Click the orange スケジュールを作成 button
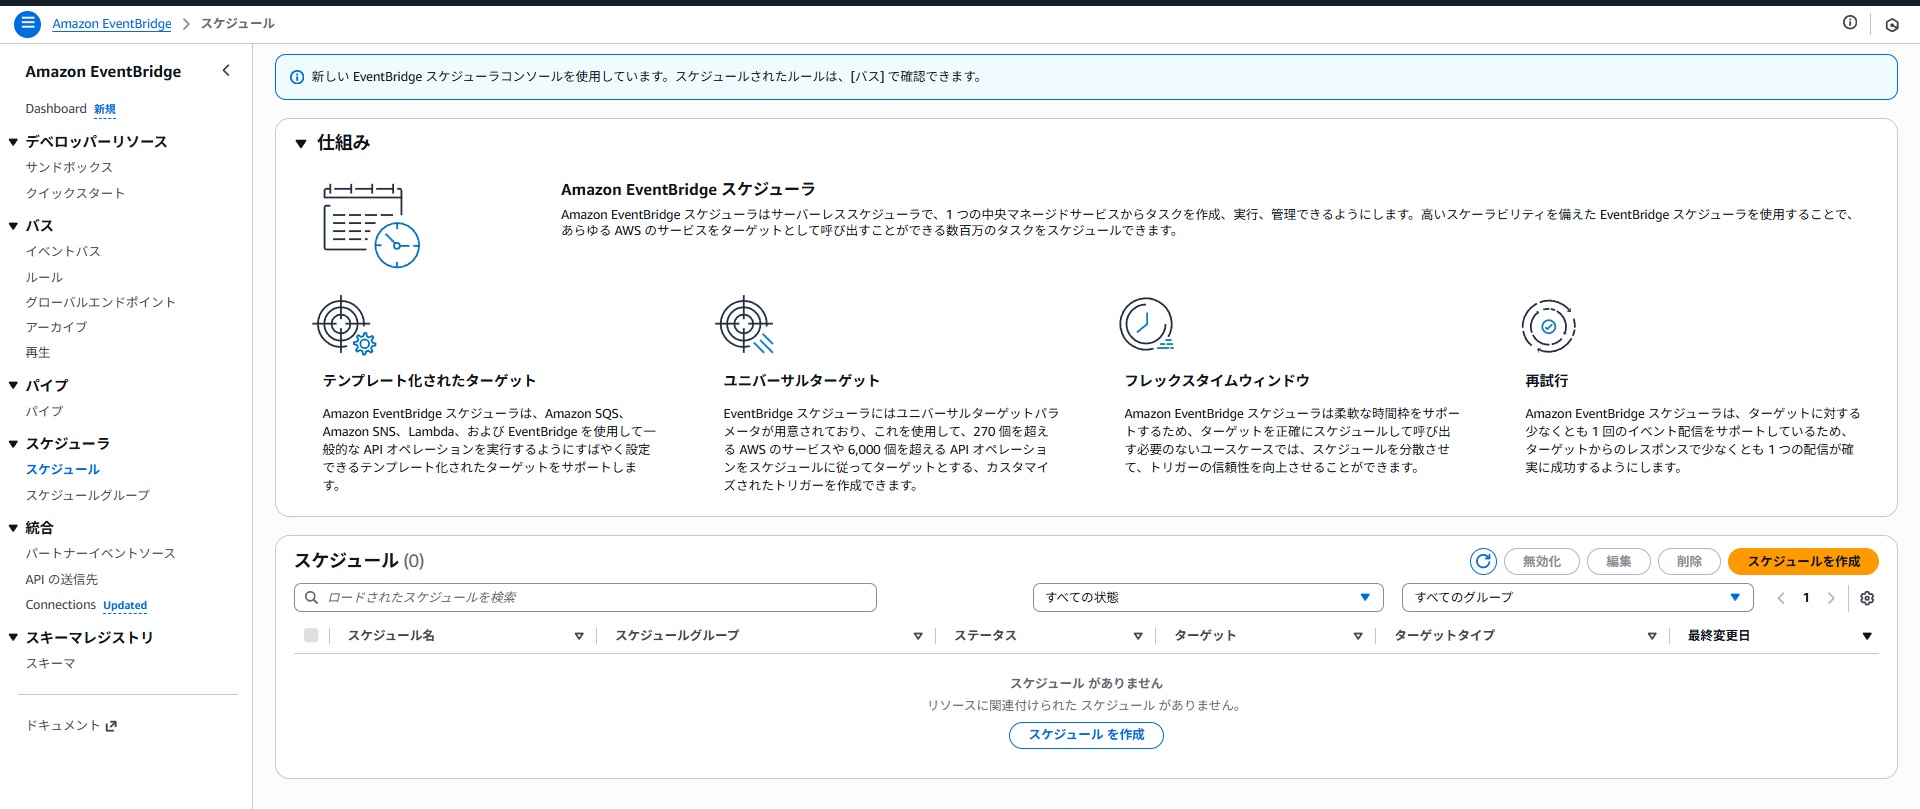The image size is (1920, 809). coord(1803,562)
